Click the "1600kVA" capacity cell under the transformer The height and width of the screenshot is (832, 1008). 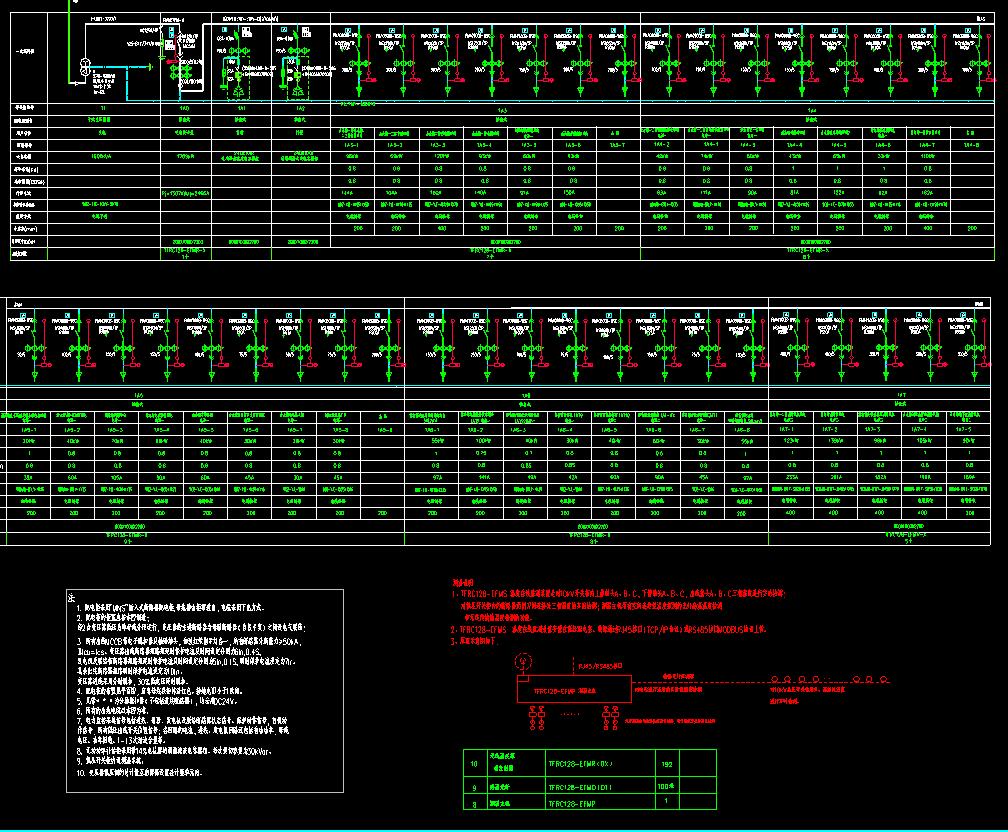point(103,156)
